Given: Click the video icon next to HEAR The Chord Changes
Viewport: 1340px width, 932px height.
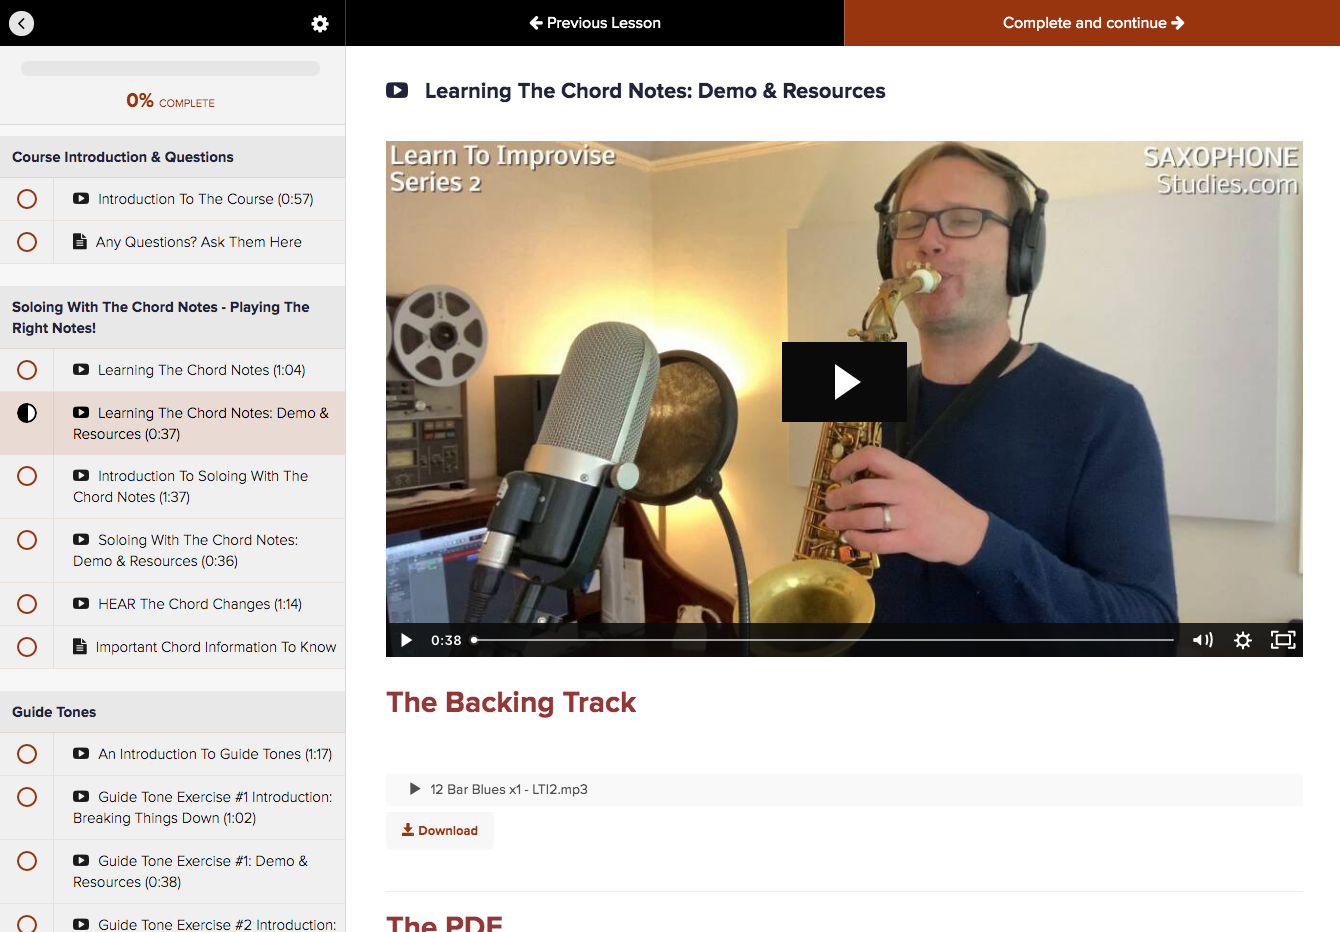Looking at the screenshot, I should (x=81, y=603).
